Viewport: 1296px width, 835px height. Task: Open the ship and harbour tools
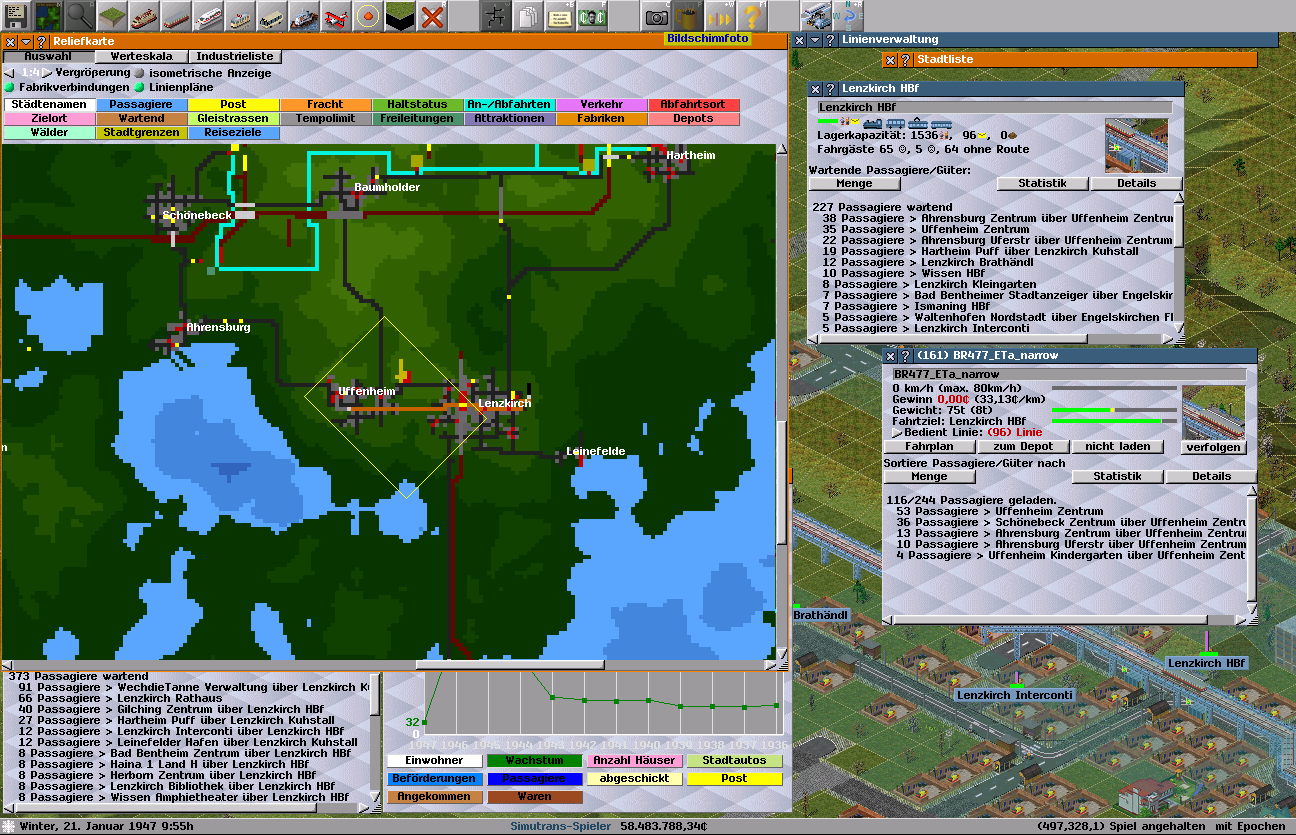pos(304,16)
